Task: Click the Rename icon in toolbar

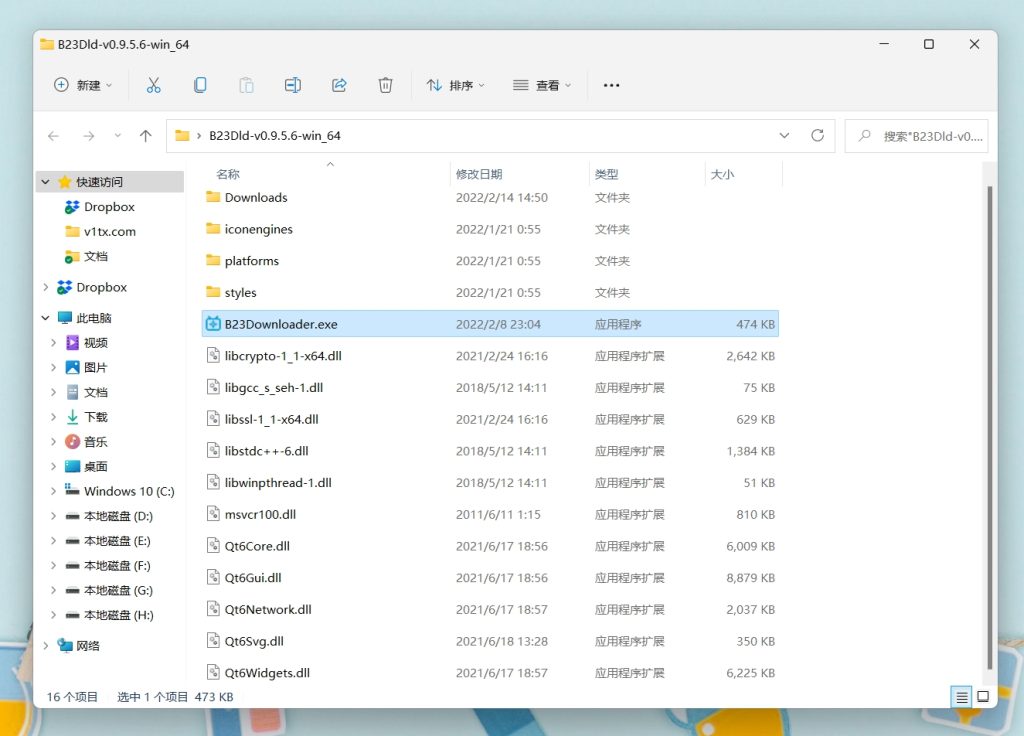Action: [x=293, y=85]
